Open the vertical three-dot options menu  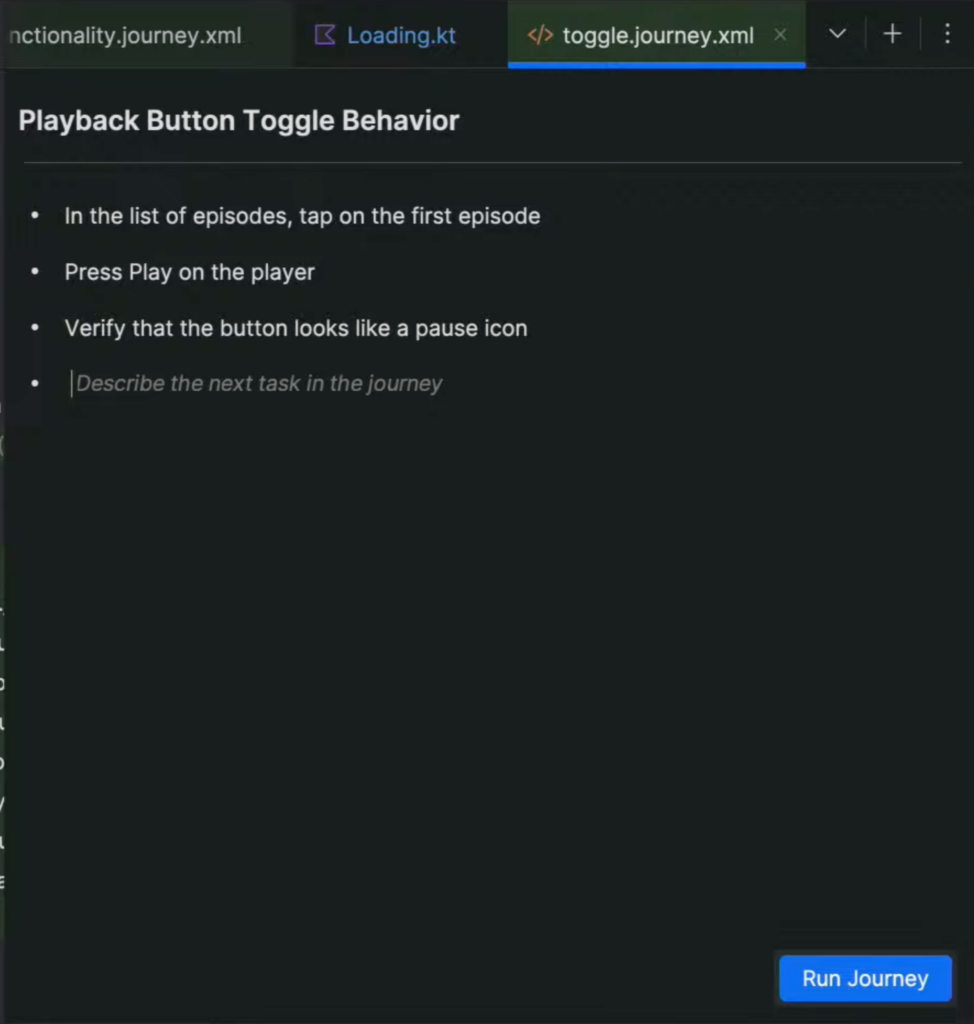click(947, 35)
